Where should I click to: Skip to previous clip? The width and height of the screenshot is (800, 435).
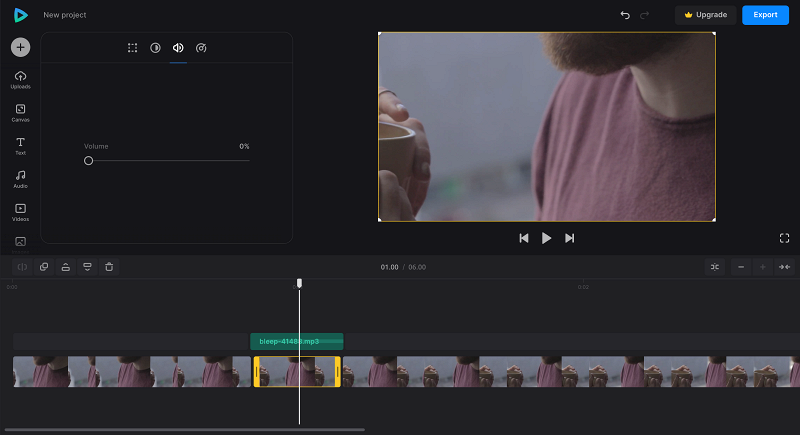523,238
